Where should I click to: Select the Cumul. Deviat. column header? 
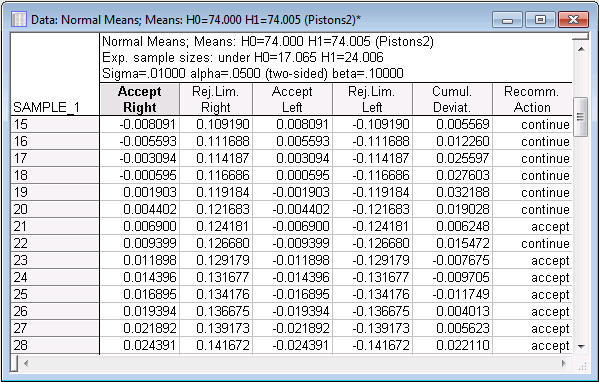click(x=452, y=99)
